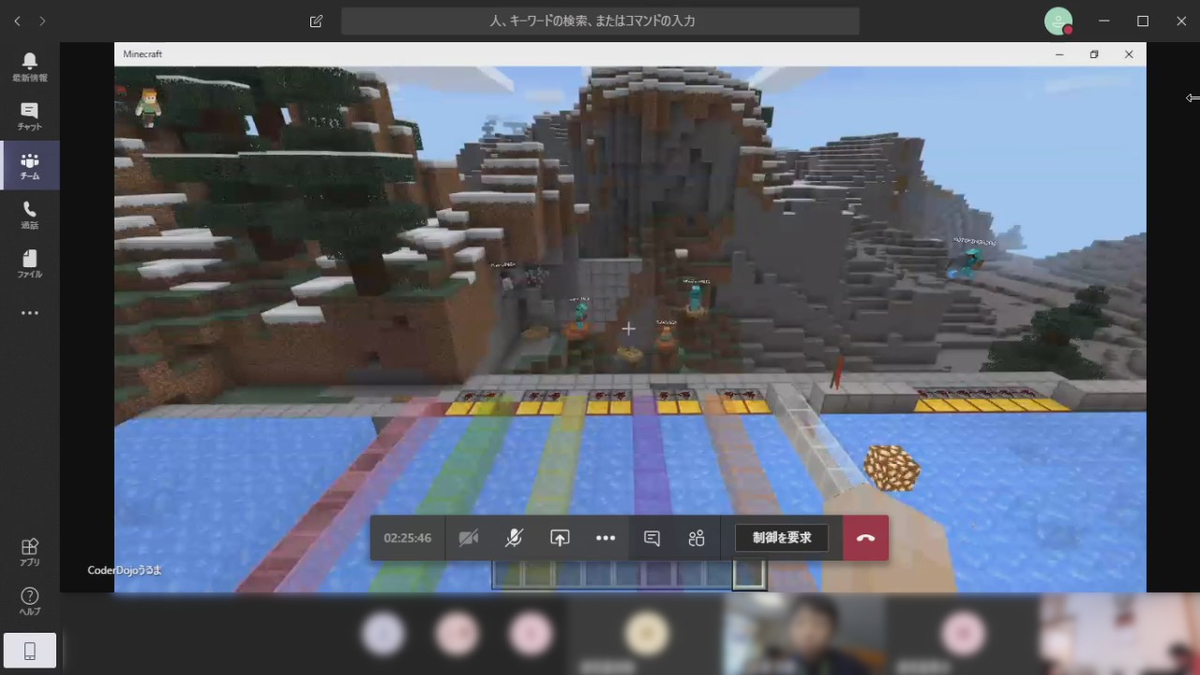Open the Apps store icon
Image resolution: width=1200 pixels, height=675 pixels.
tap(29, 552)
